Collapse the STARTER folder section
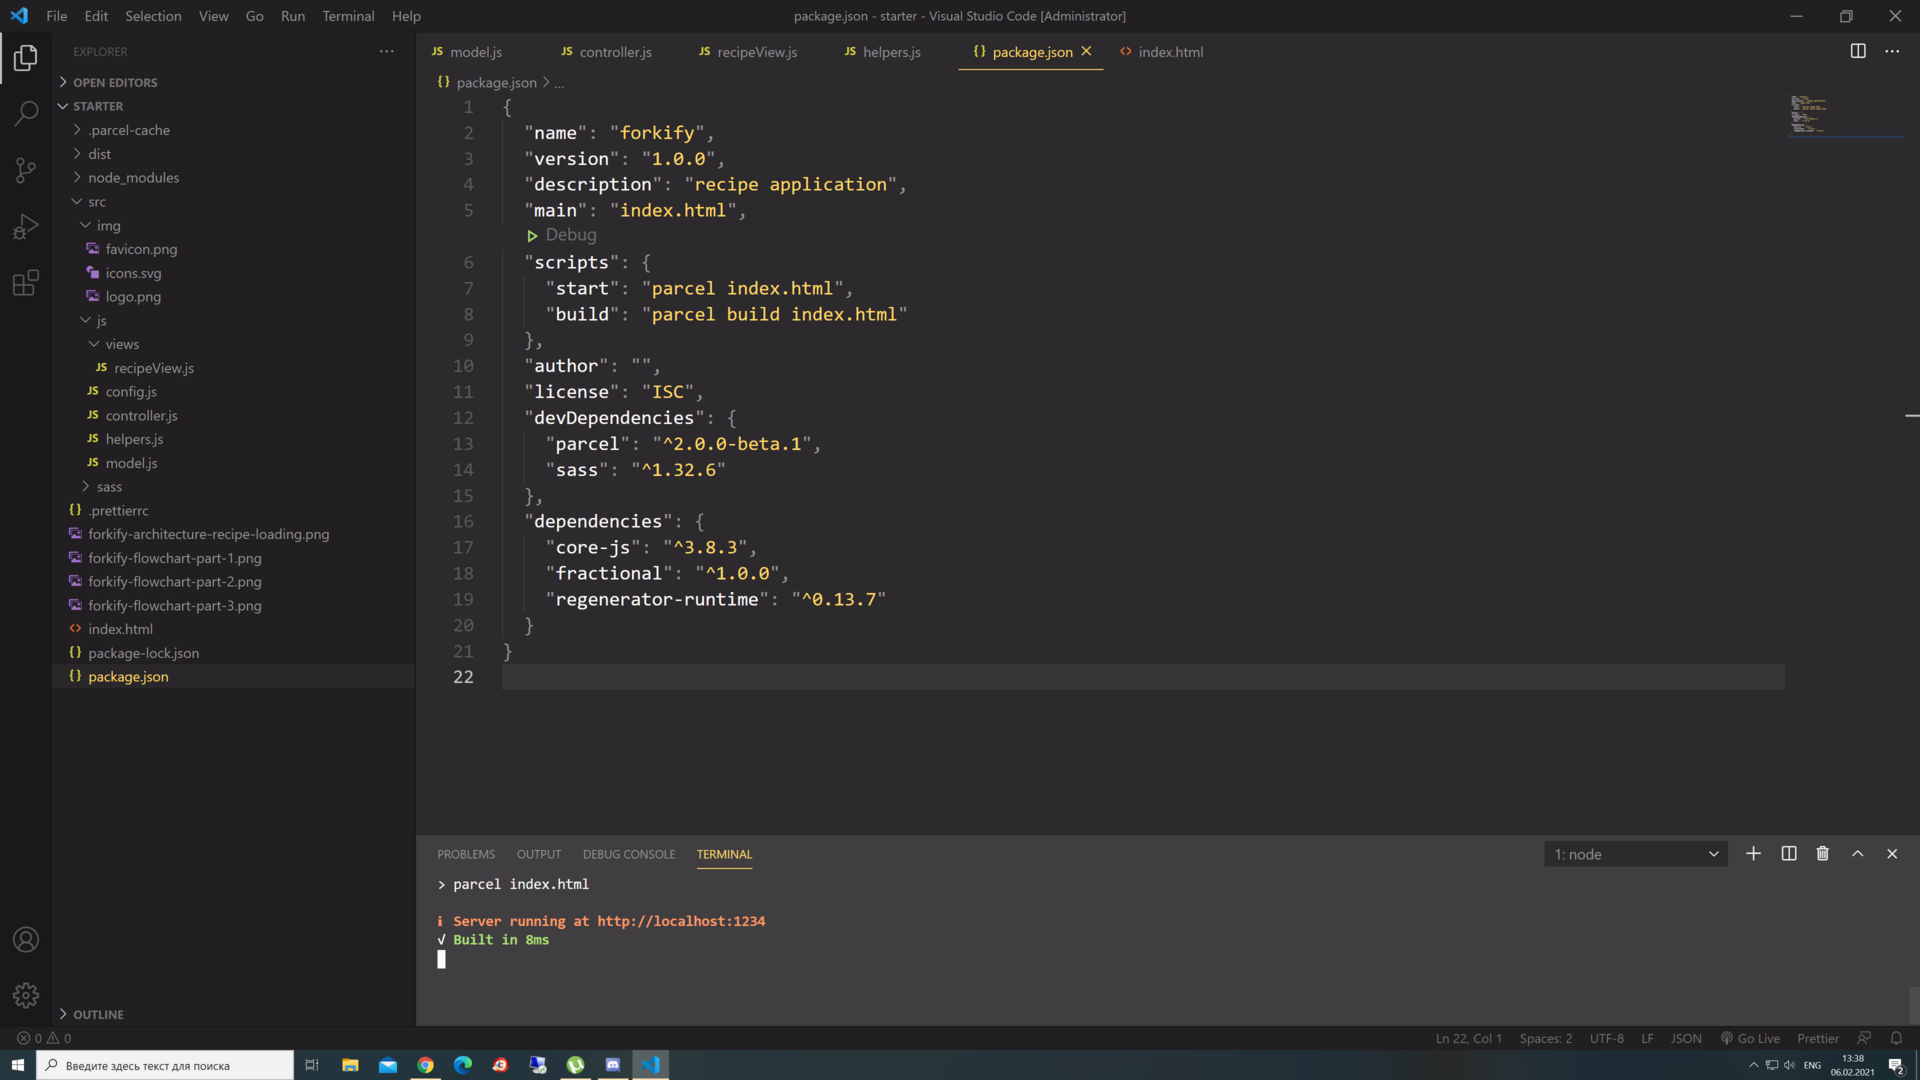 98,106
